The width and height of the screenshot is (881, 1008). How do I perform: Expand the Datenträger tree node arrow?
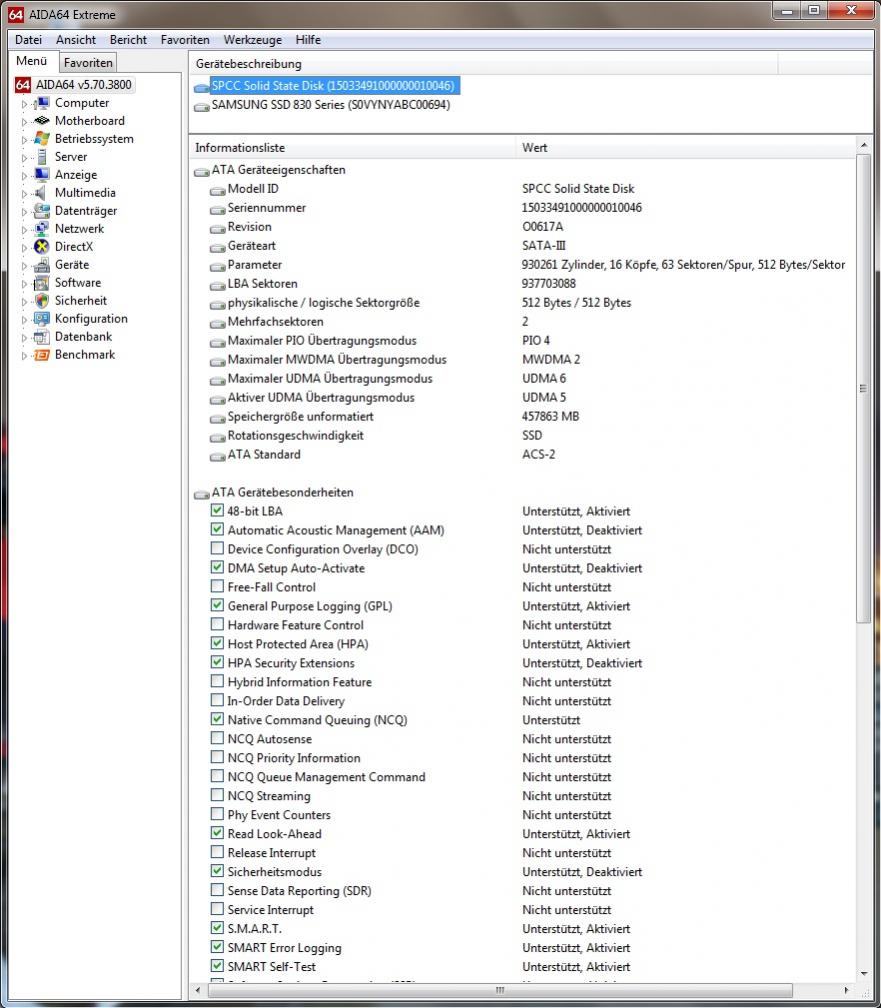[x=24, y=212]
